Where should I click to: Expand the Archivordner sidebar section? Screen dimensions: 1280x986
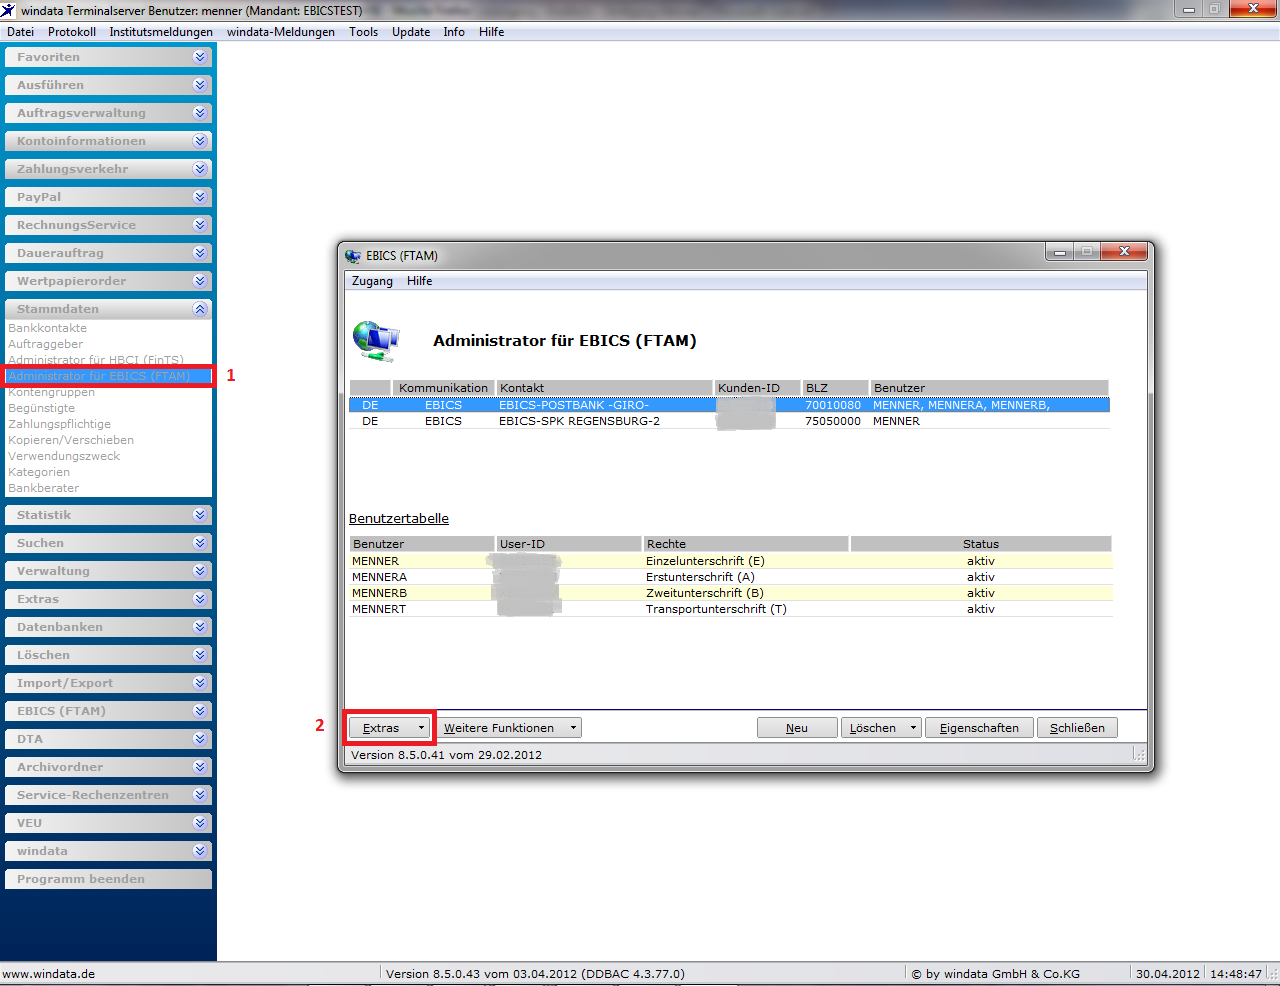(108, 767)
